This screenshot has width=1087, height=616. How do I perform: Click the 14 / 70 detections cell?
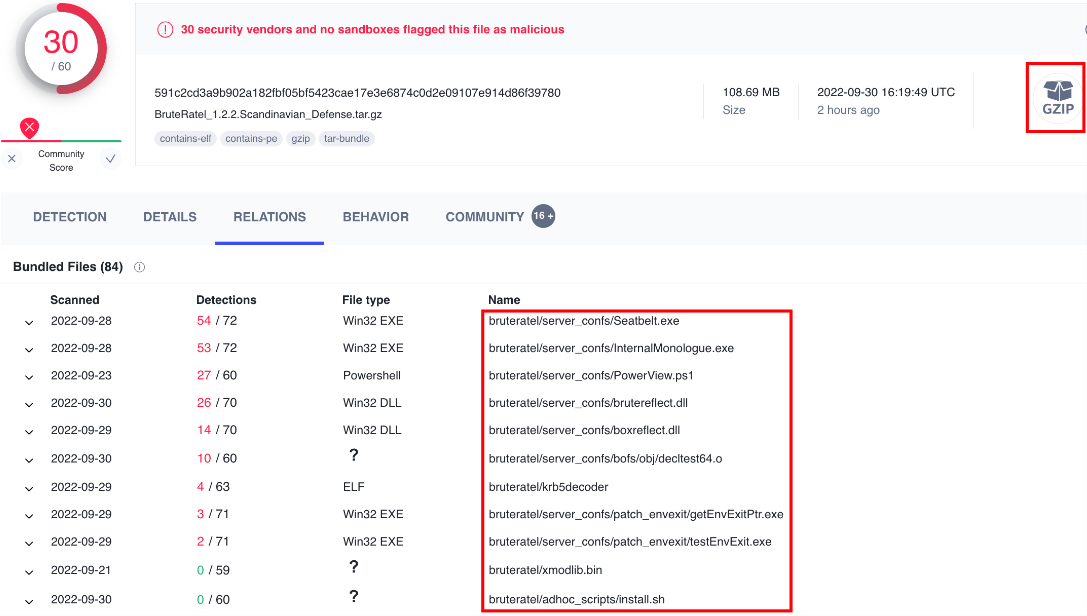[217, 430]
